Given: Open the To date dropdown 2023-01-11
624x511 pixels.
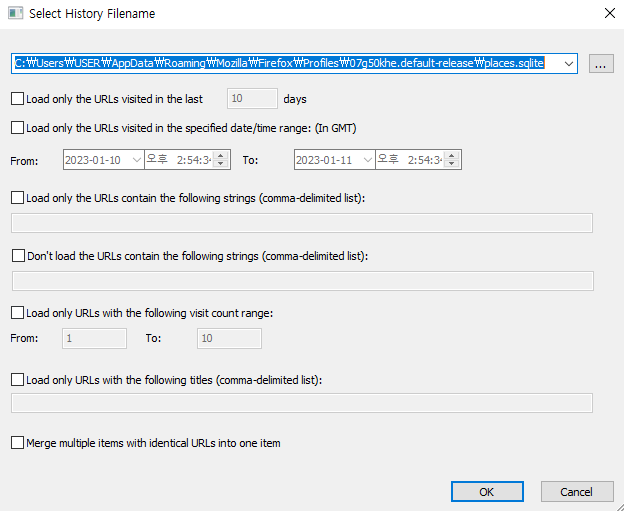Looking at the screenshot, I should tap(367, 160).
